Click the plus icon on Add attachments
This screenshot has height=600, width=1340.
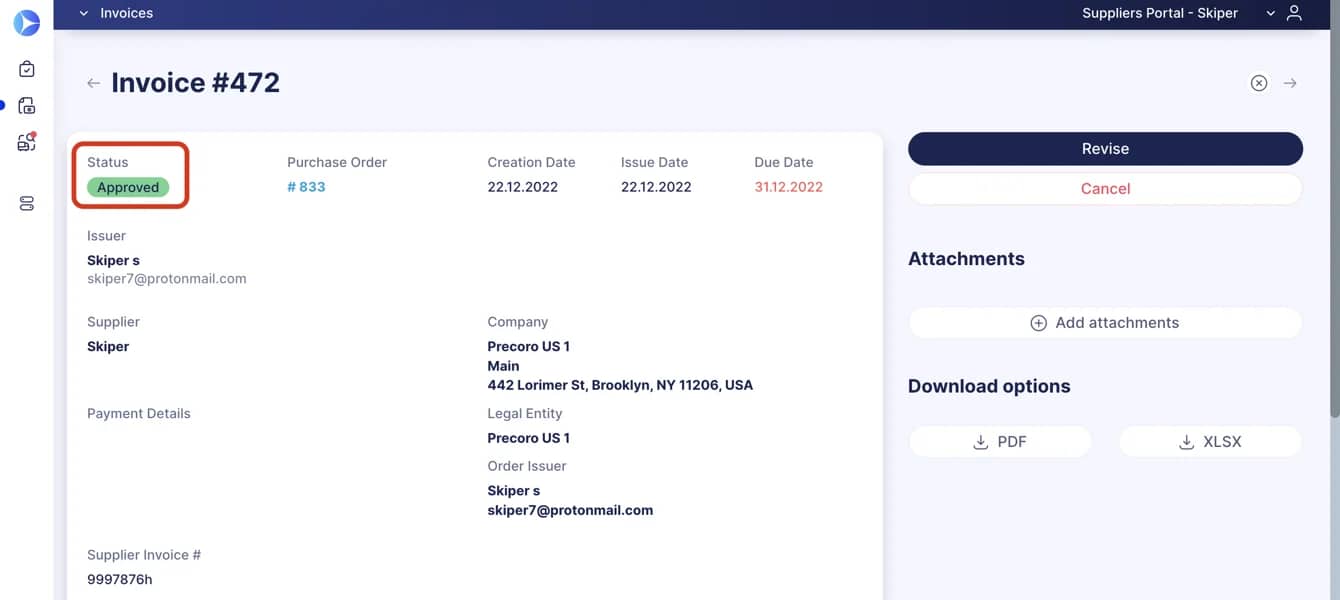point(1038,322)
